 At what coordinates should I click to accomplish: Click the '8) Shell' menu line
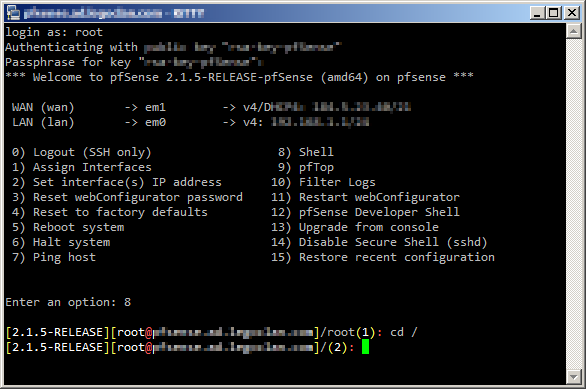pyautogui.click(x=306, y=152)
